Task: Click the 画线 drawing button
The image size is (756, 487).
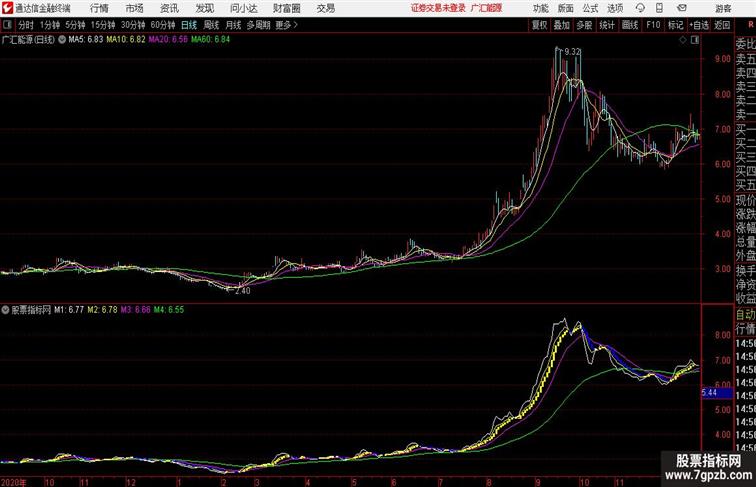Action: point(630,25)
